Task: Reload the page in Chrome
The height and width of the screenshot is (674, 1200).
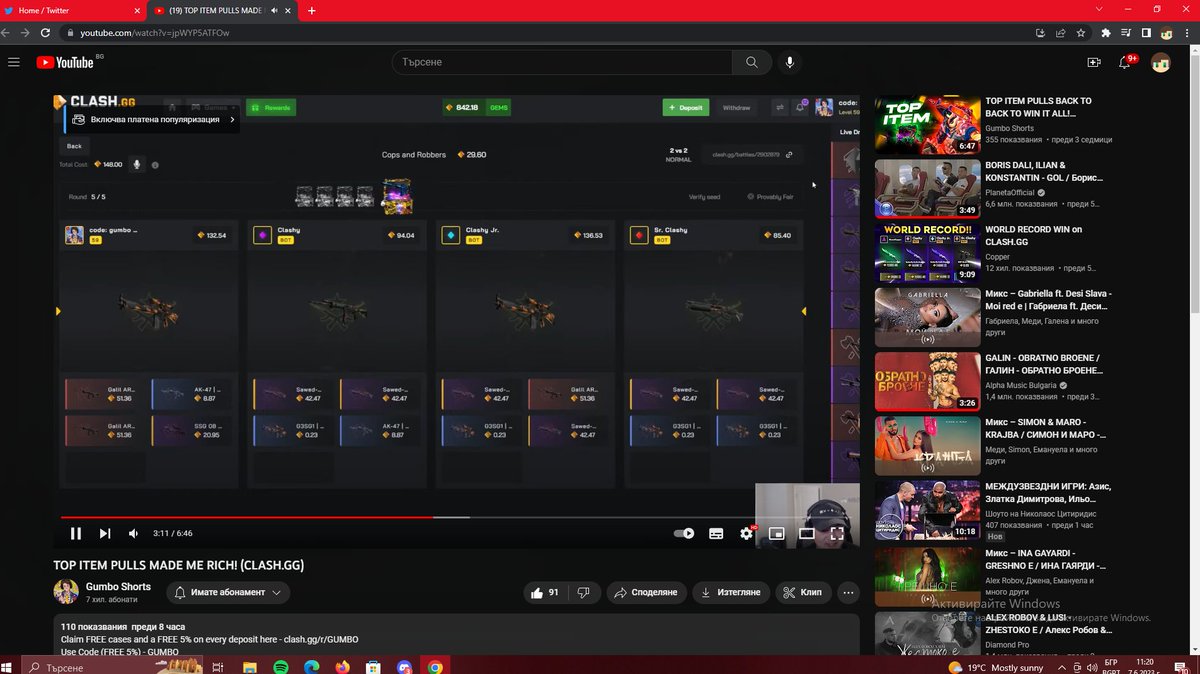Action: coord(47,32)
